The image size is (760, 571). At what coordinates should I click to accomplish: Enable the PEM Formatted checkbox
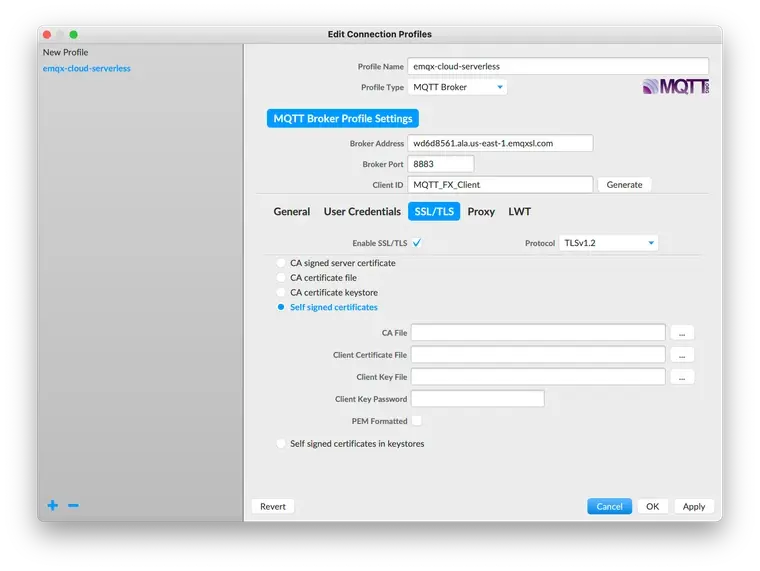417,421
